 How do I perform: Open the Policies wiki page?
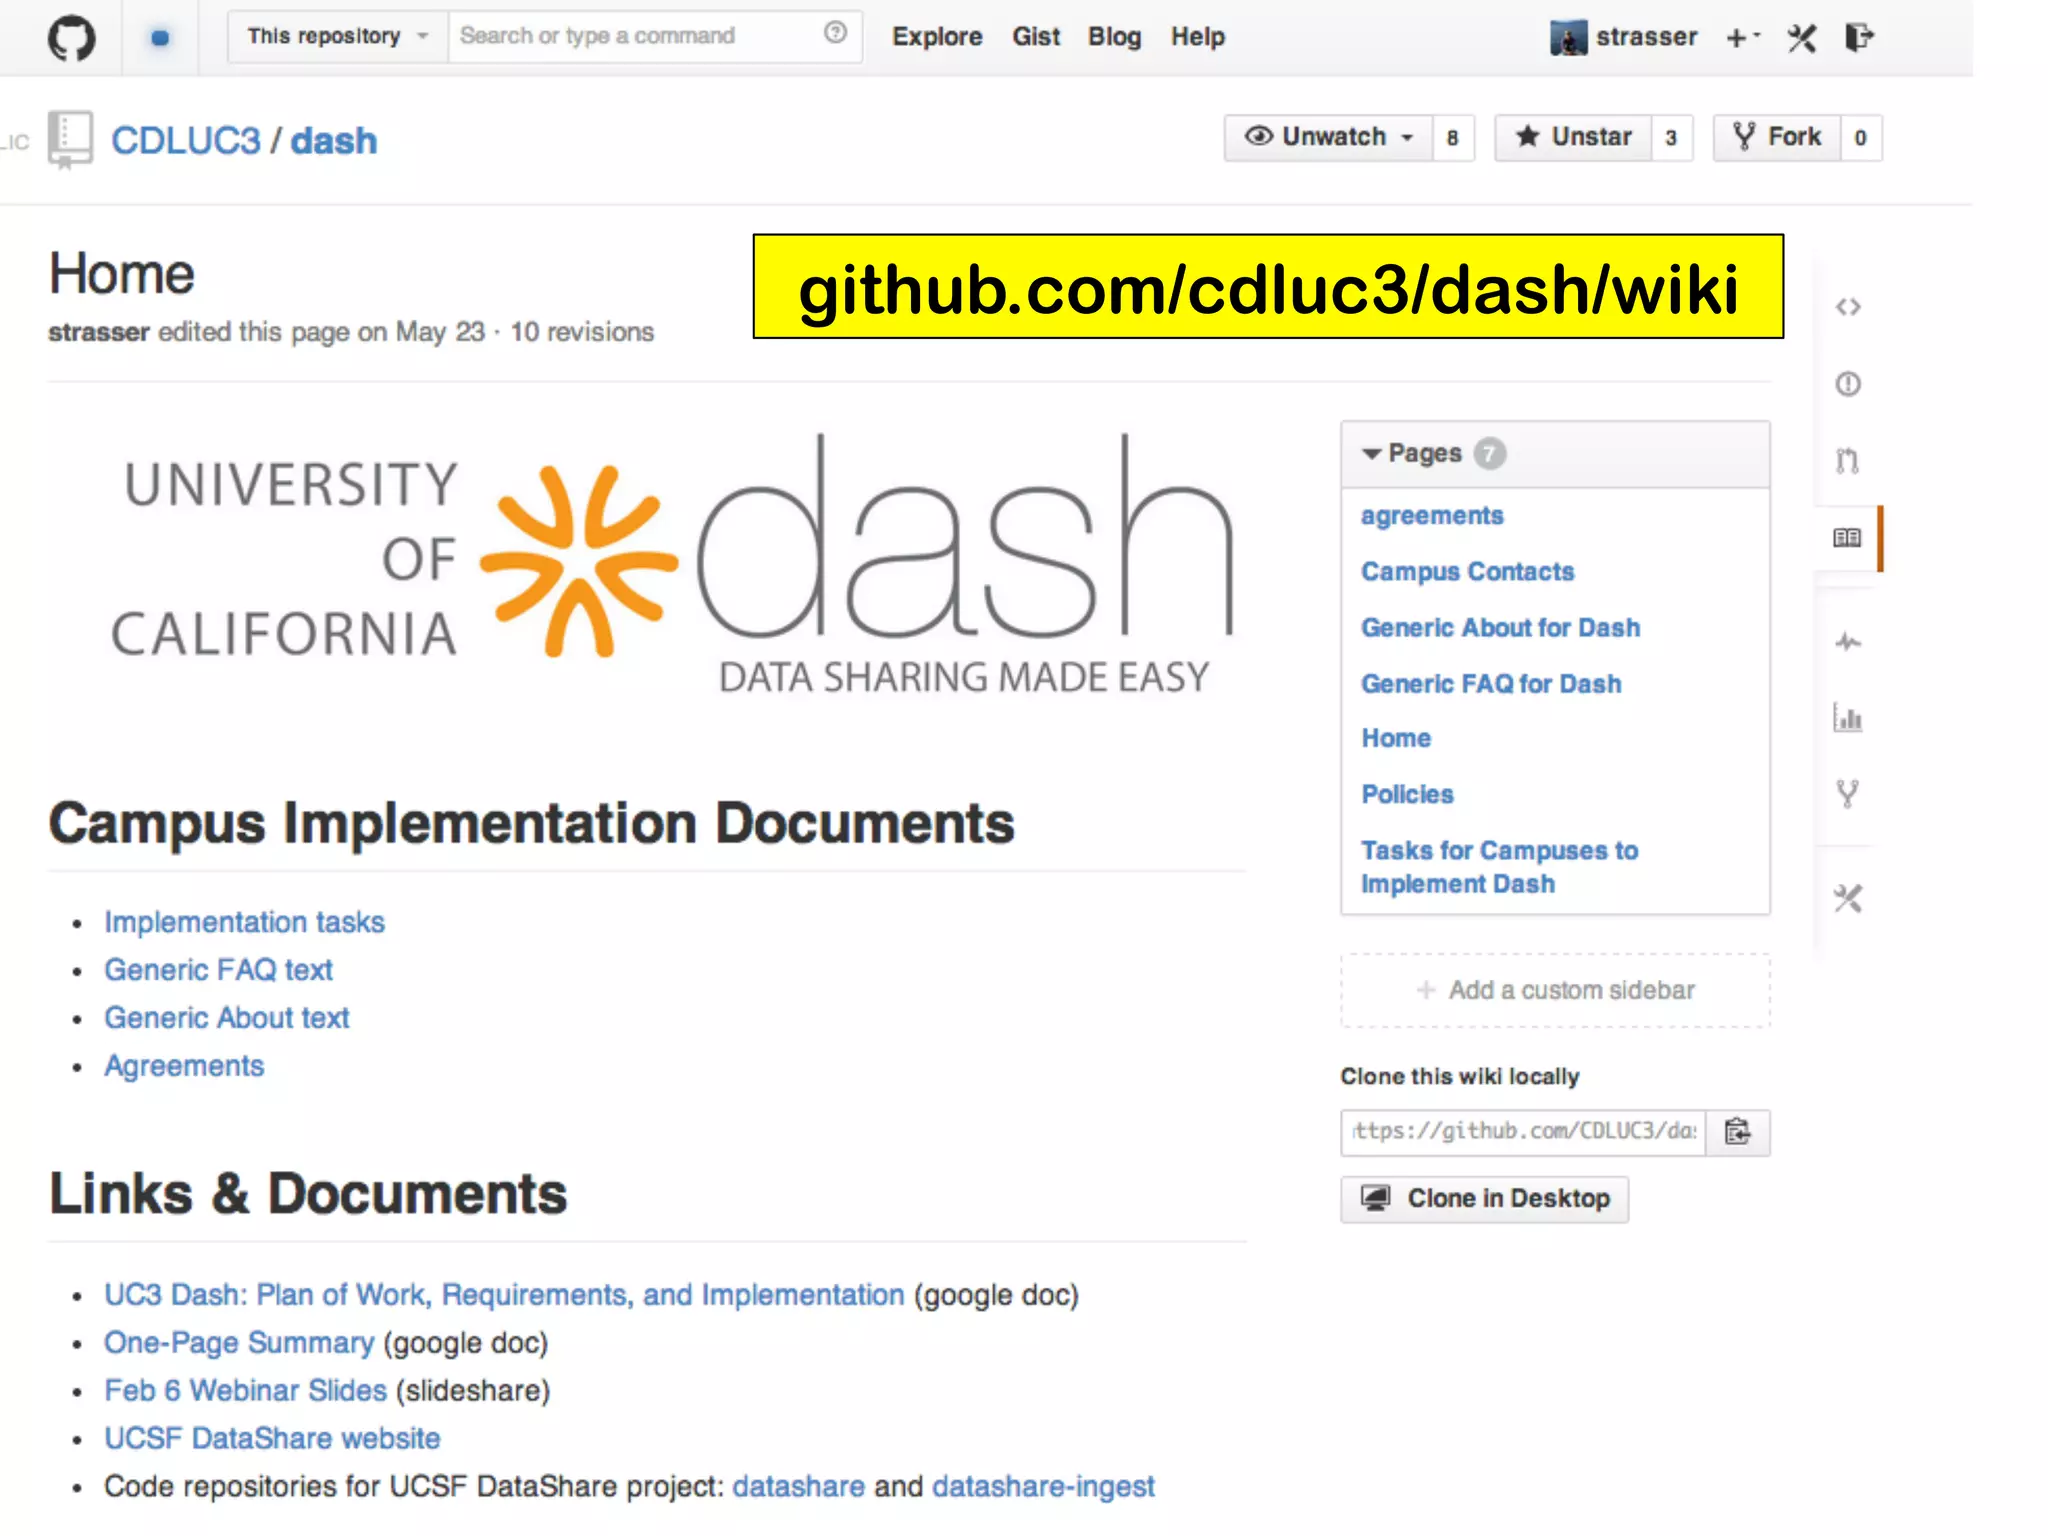point(1407,794)
